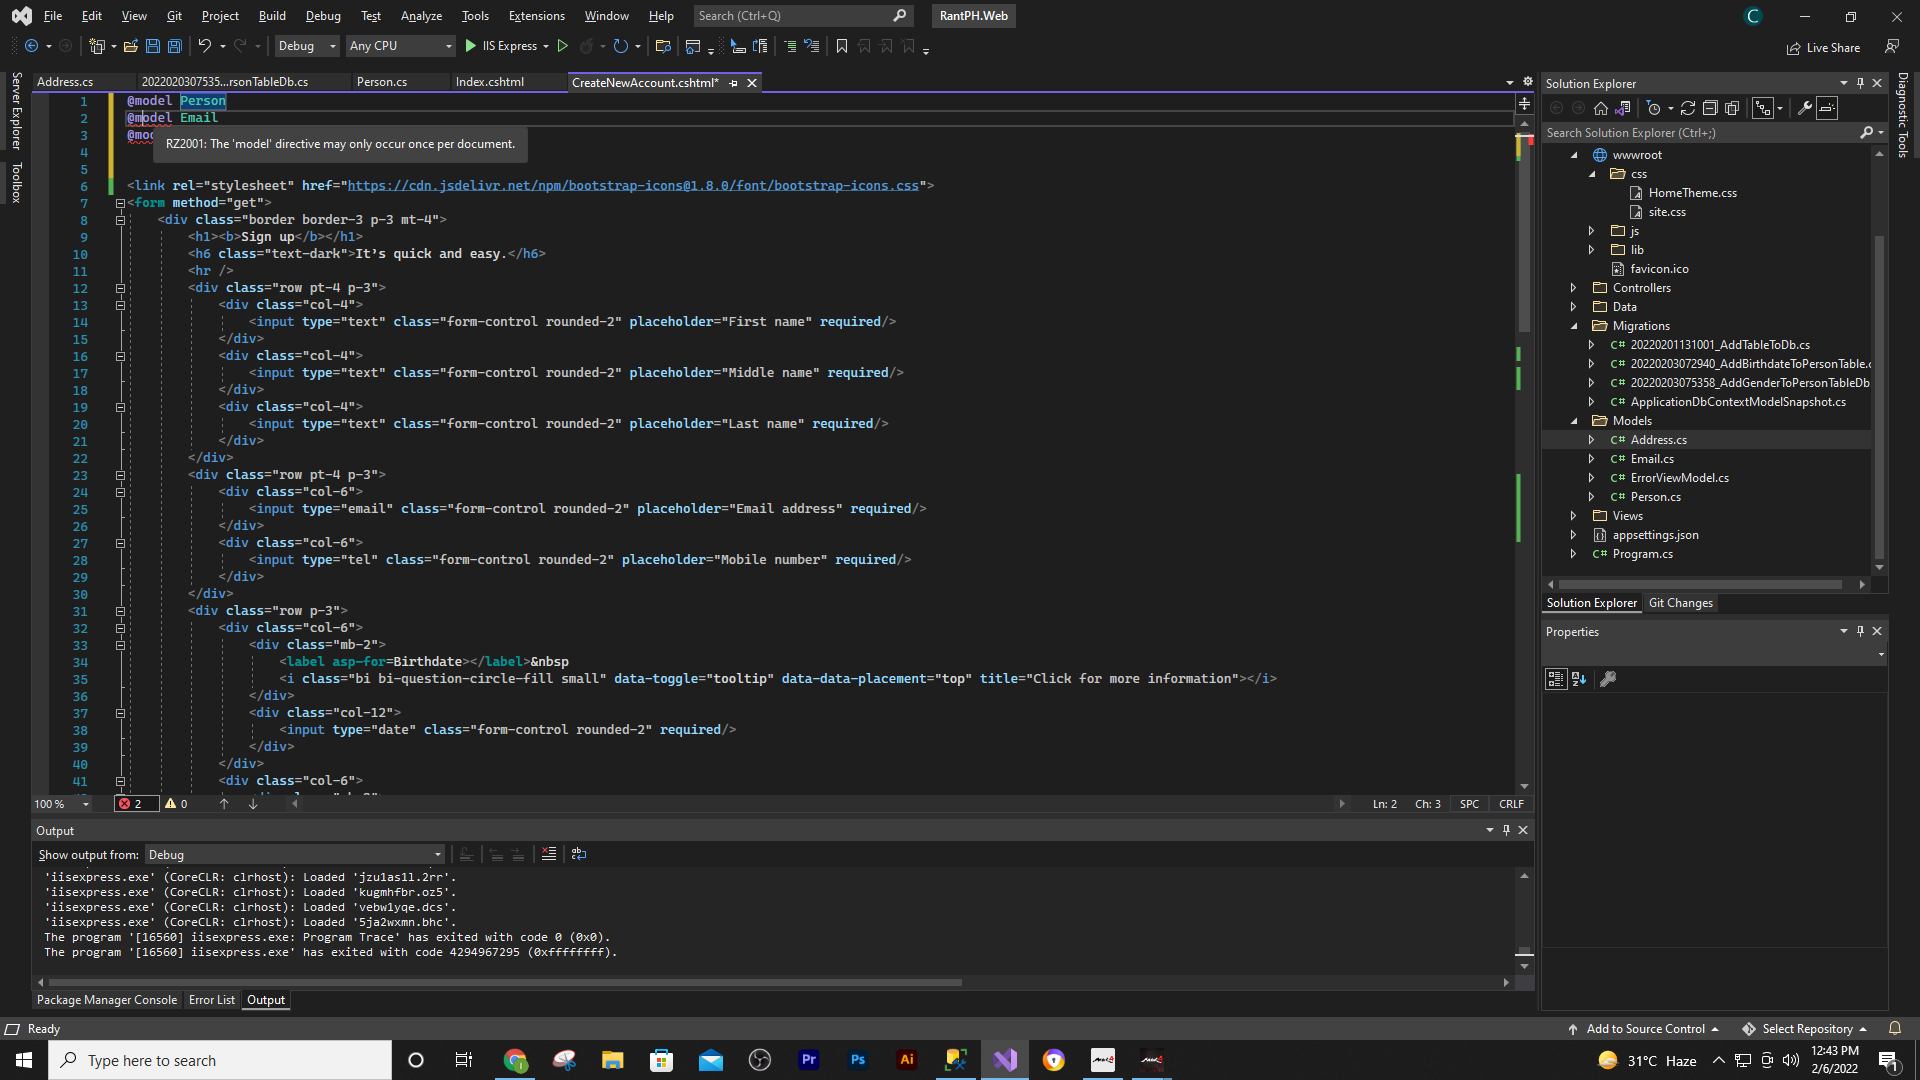The image size is (1920, 1080).
Task: Click the Visual Studio taskbar icon
Action: point(1005,1060)
